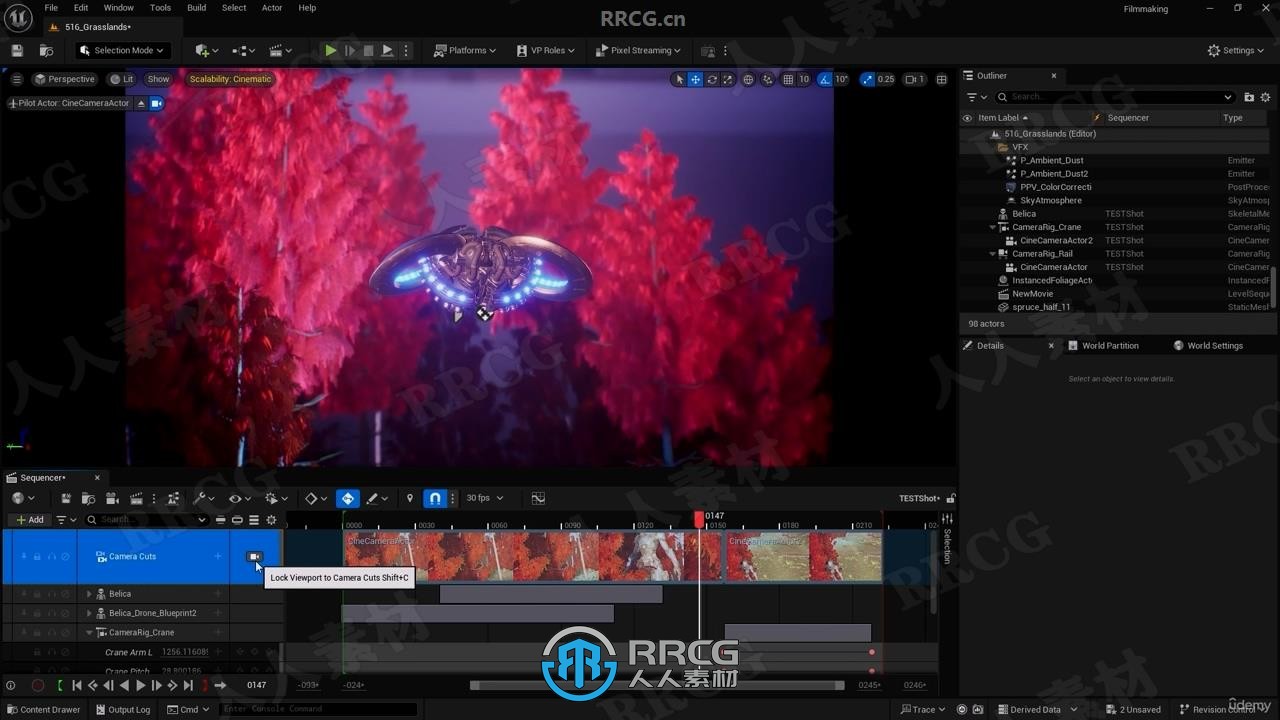Expand the VP Roles dropdown

pyautogui.click(x=545, y=50)
